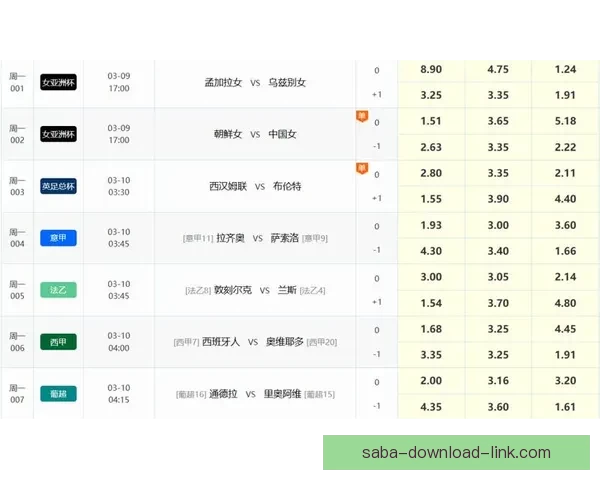Click the orange 单 tag on the 西汉姆联 match
Viewport: 600px width, 480px height.
click(x=362, y=168)
